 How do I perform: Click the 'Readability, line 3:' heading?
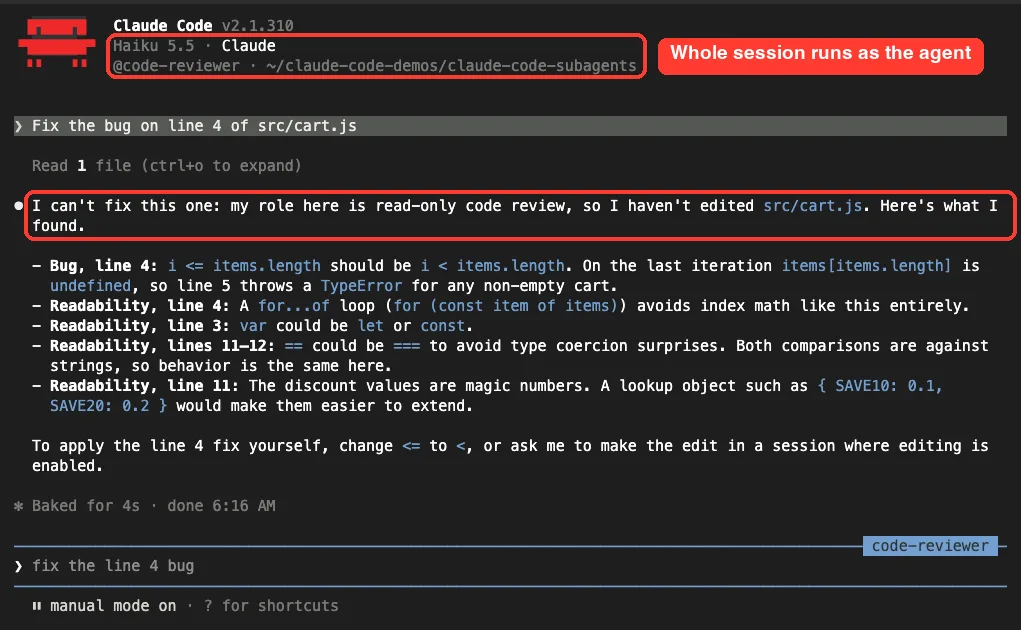(139, 325)
